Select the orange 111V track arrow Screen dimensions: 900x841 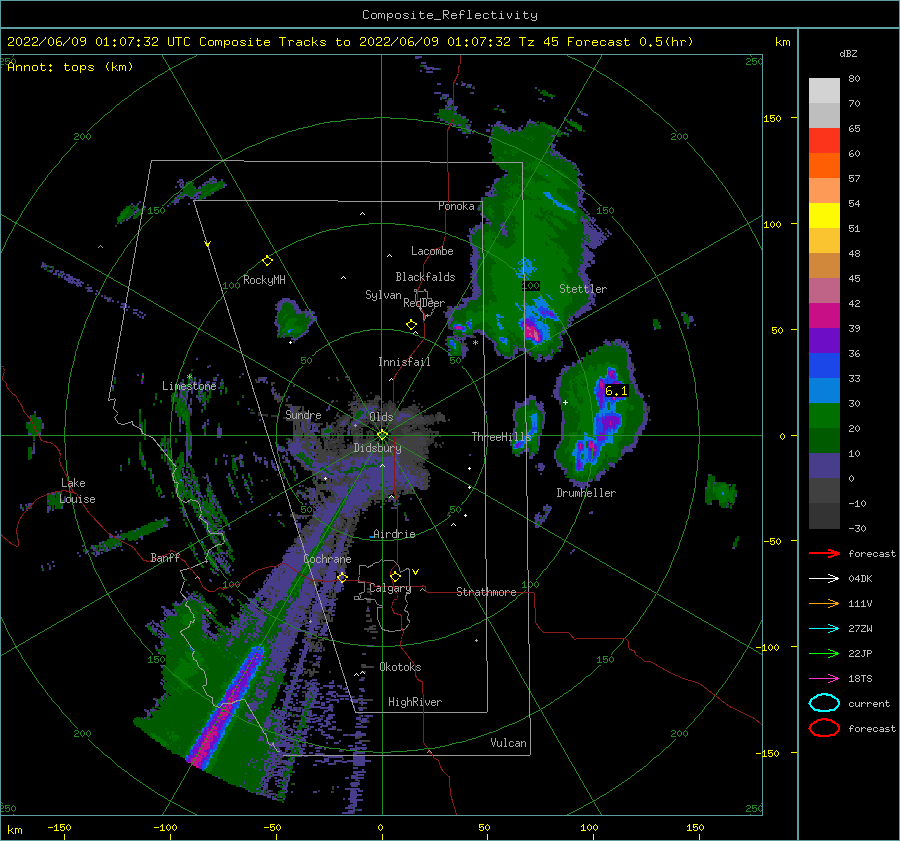click(x=824, y=603)
